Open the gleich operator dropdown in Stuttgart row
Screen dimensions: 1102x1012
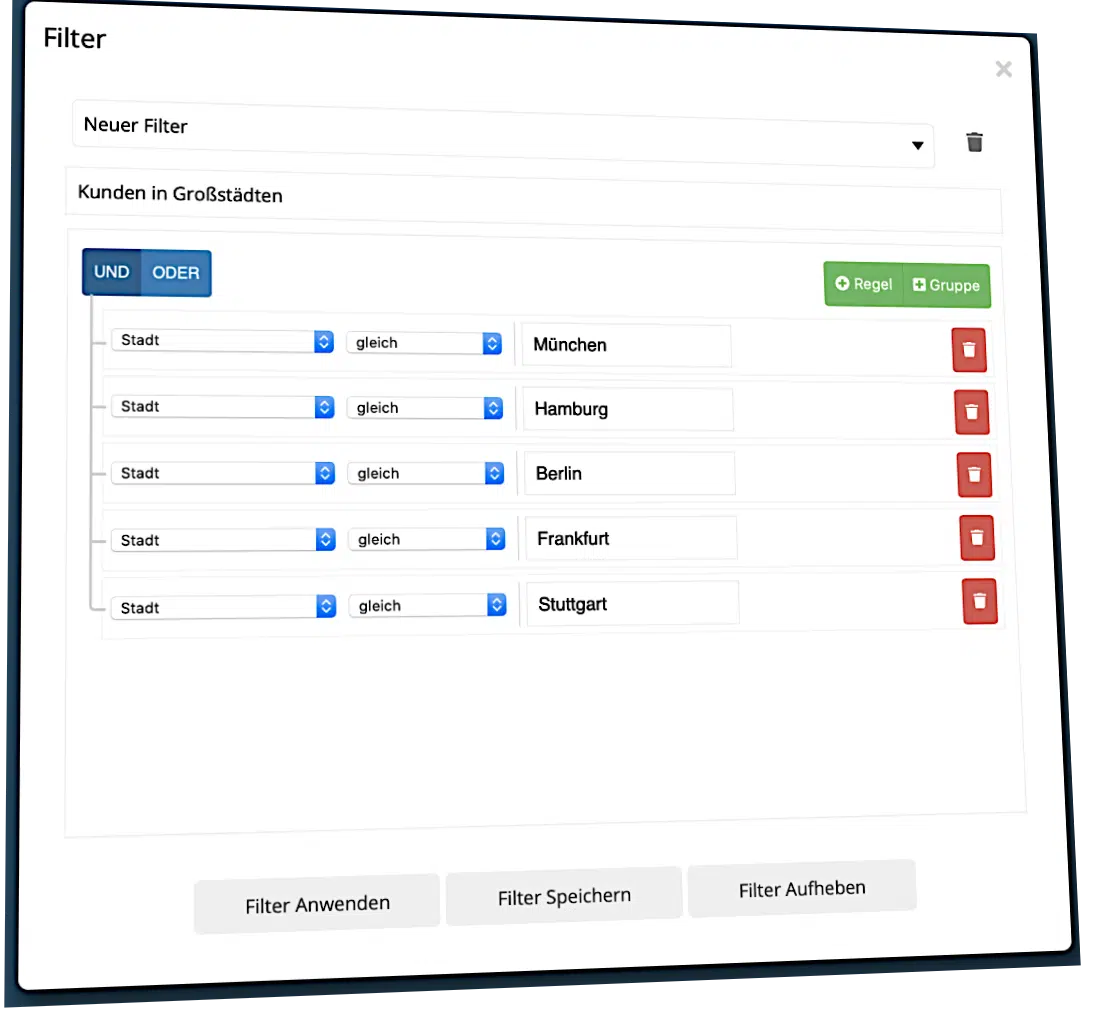(427, 605)
